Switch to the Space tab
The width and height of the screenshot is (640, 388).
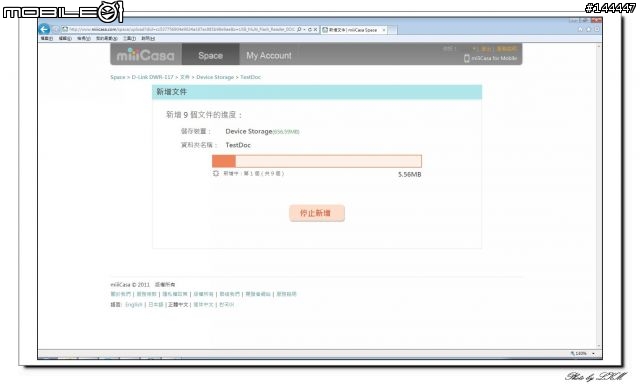pos(211,55)
